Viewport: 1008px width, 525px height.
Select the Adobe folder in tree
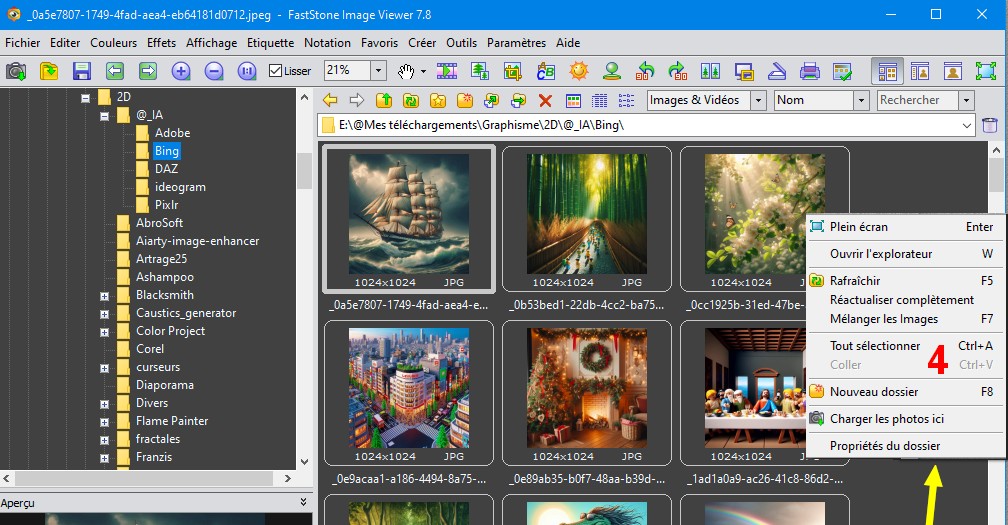click(x=172, y=133)
